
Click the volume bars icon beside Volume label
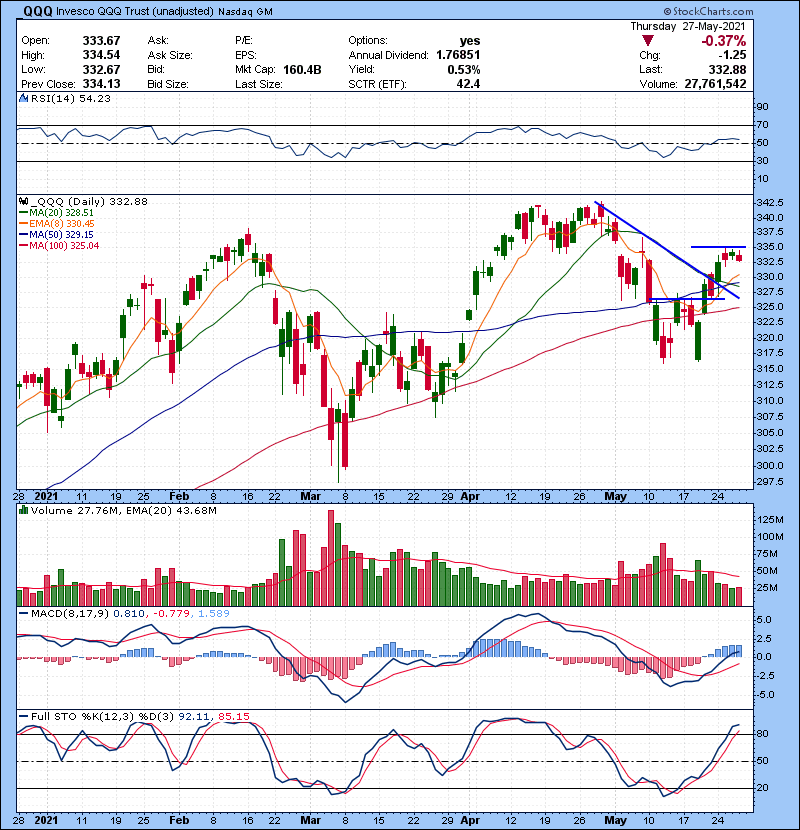(x=23, y=510)
